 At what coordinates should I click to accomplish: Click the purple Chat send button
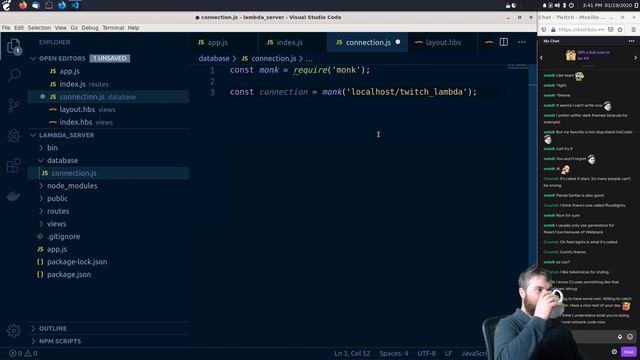(629, 351)
